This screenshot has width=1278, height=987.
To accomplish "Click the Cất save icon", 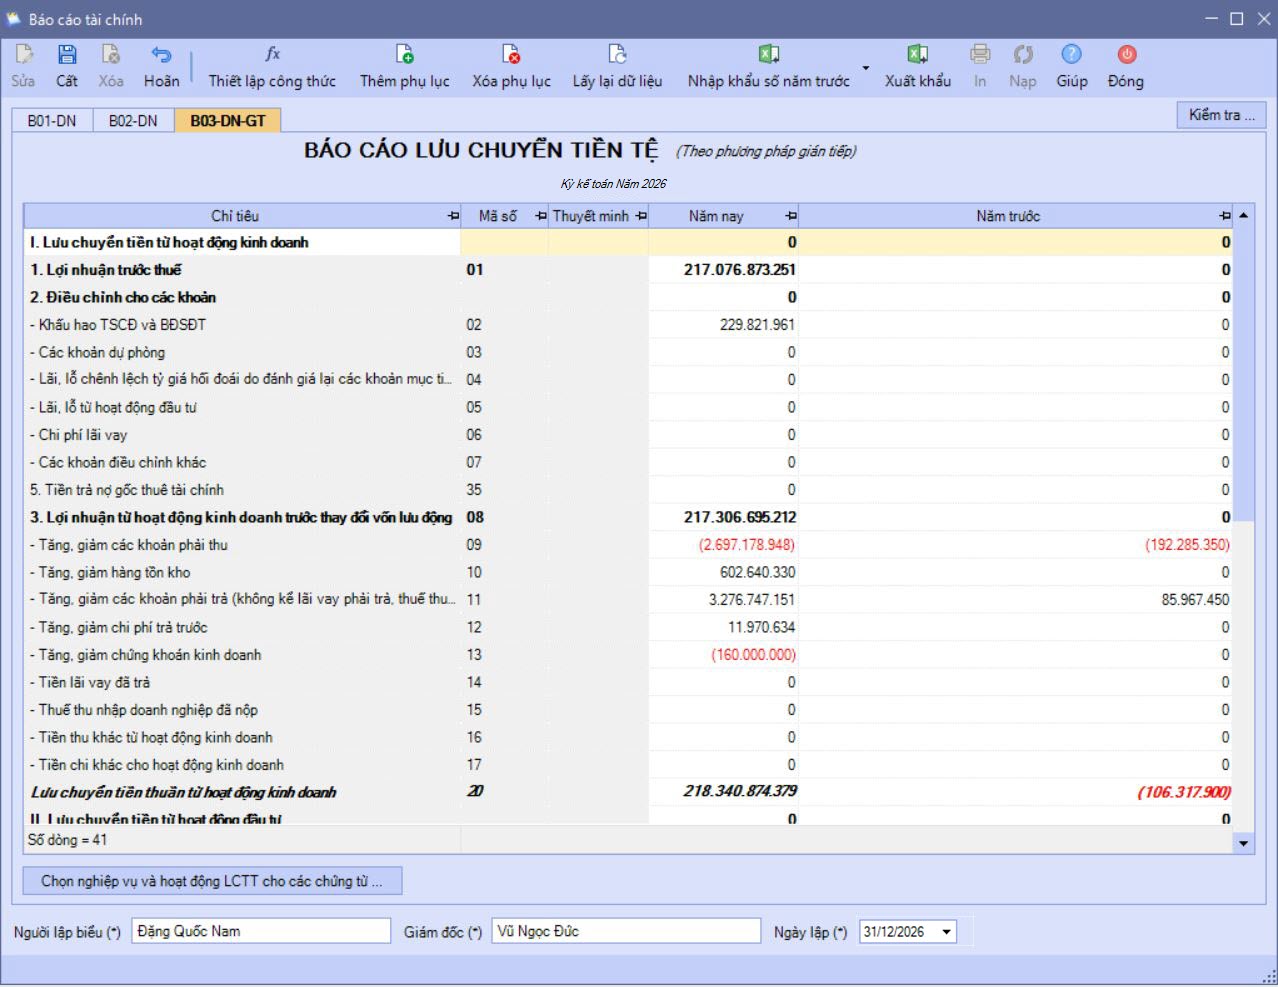I will [67, 56].
